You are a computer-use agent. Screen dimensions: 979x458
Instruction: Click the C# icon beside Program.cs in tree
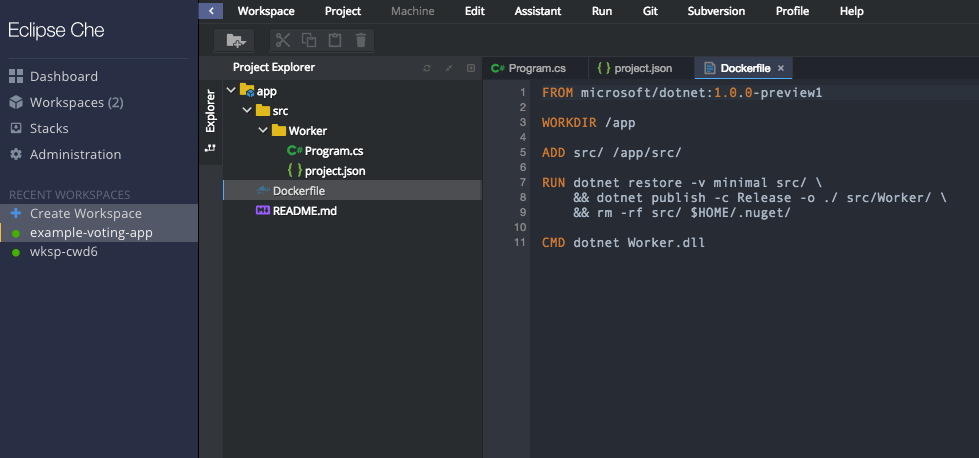[x=295, y=150]
